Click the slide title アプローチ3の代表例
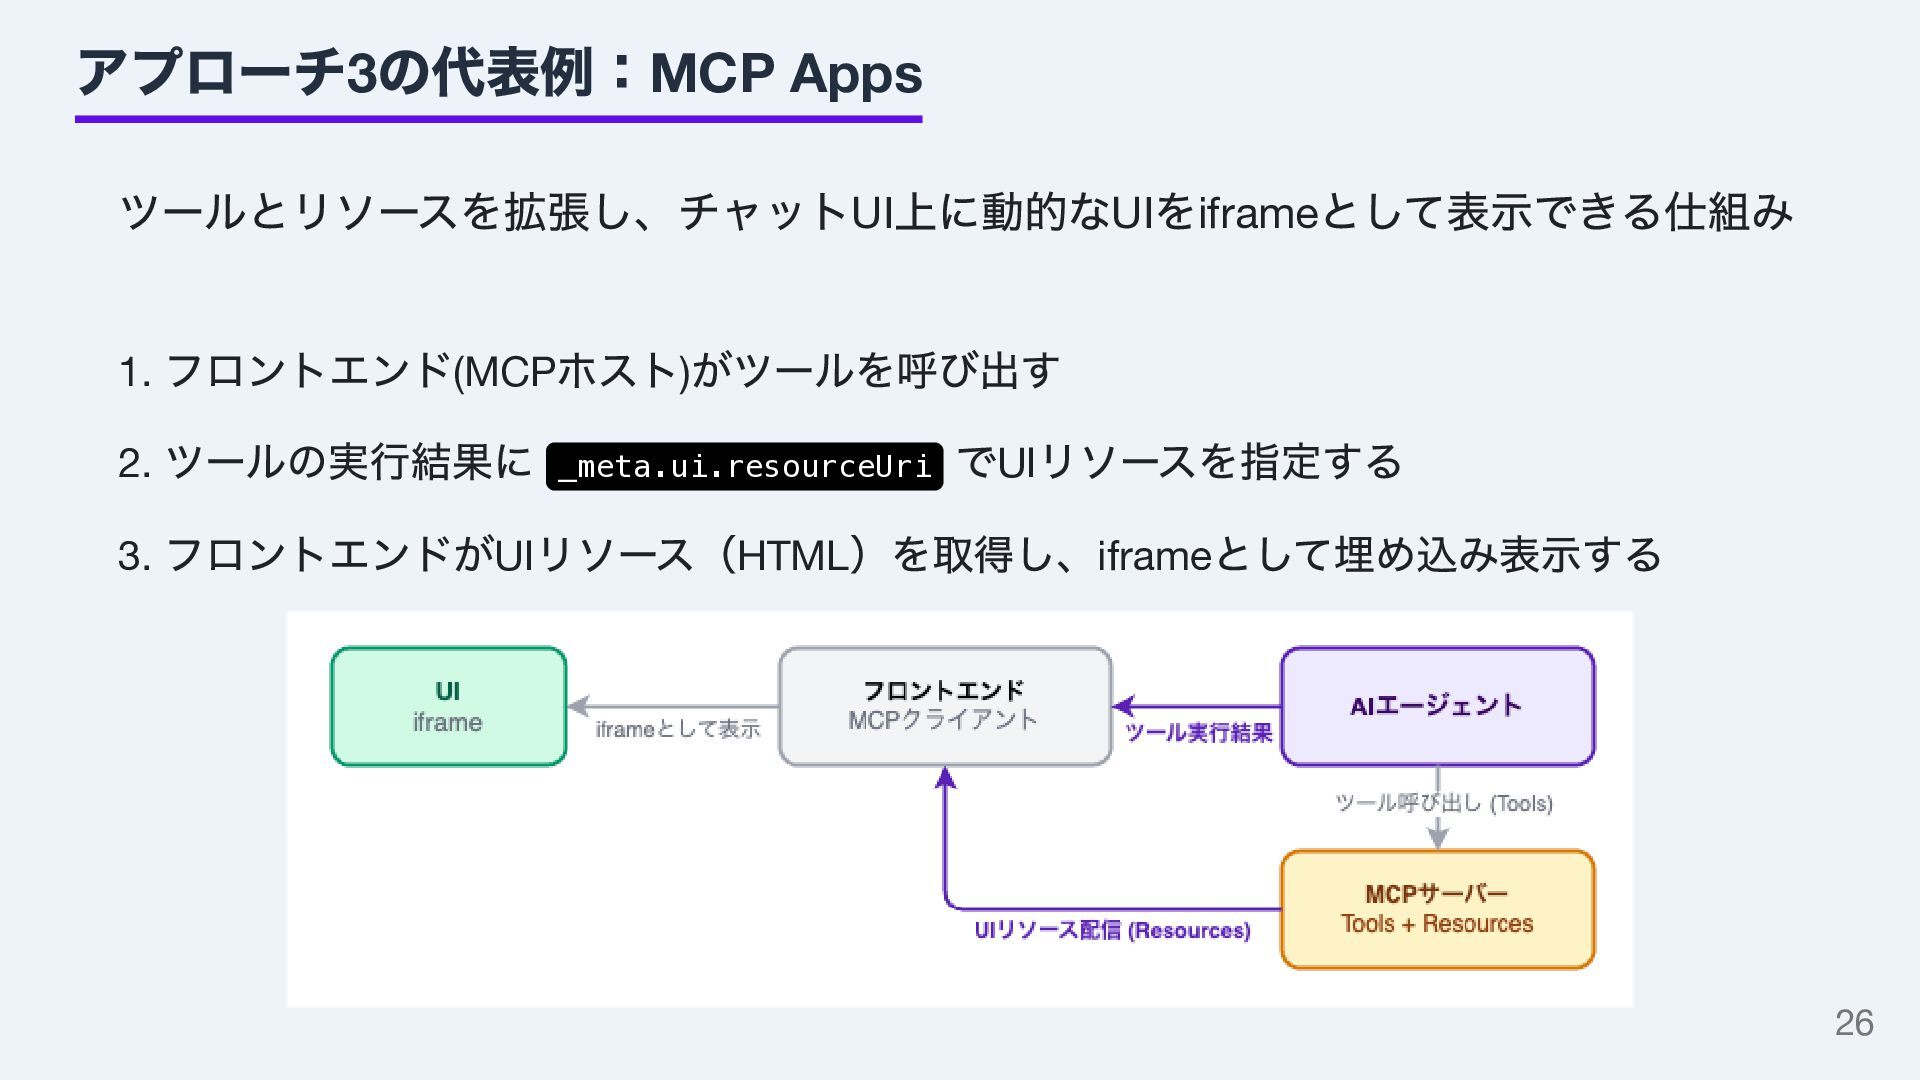The width and height of the screenshot is (1920, 1080). [498, 74]
